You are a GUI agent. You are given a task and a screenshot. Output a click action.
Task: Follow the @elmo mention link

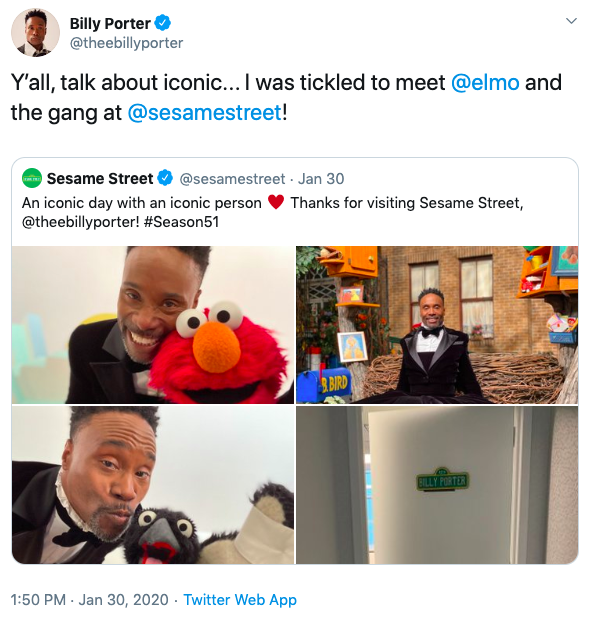pyautogui.click(x=485, y=83)
